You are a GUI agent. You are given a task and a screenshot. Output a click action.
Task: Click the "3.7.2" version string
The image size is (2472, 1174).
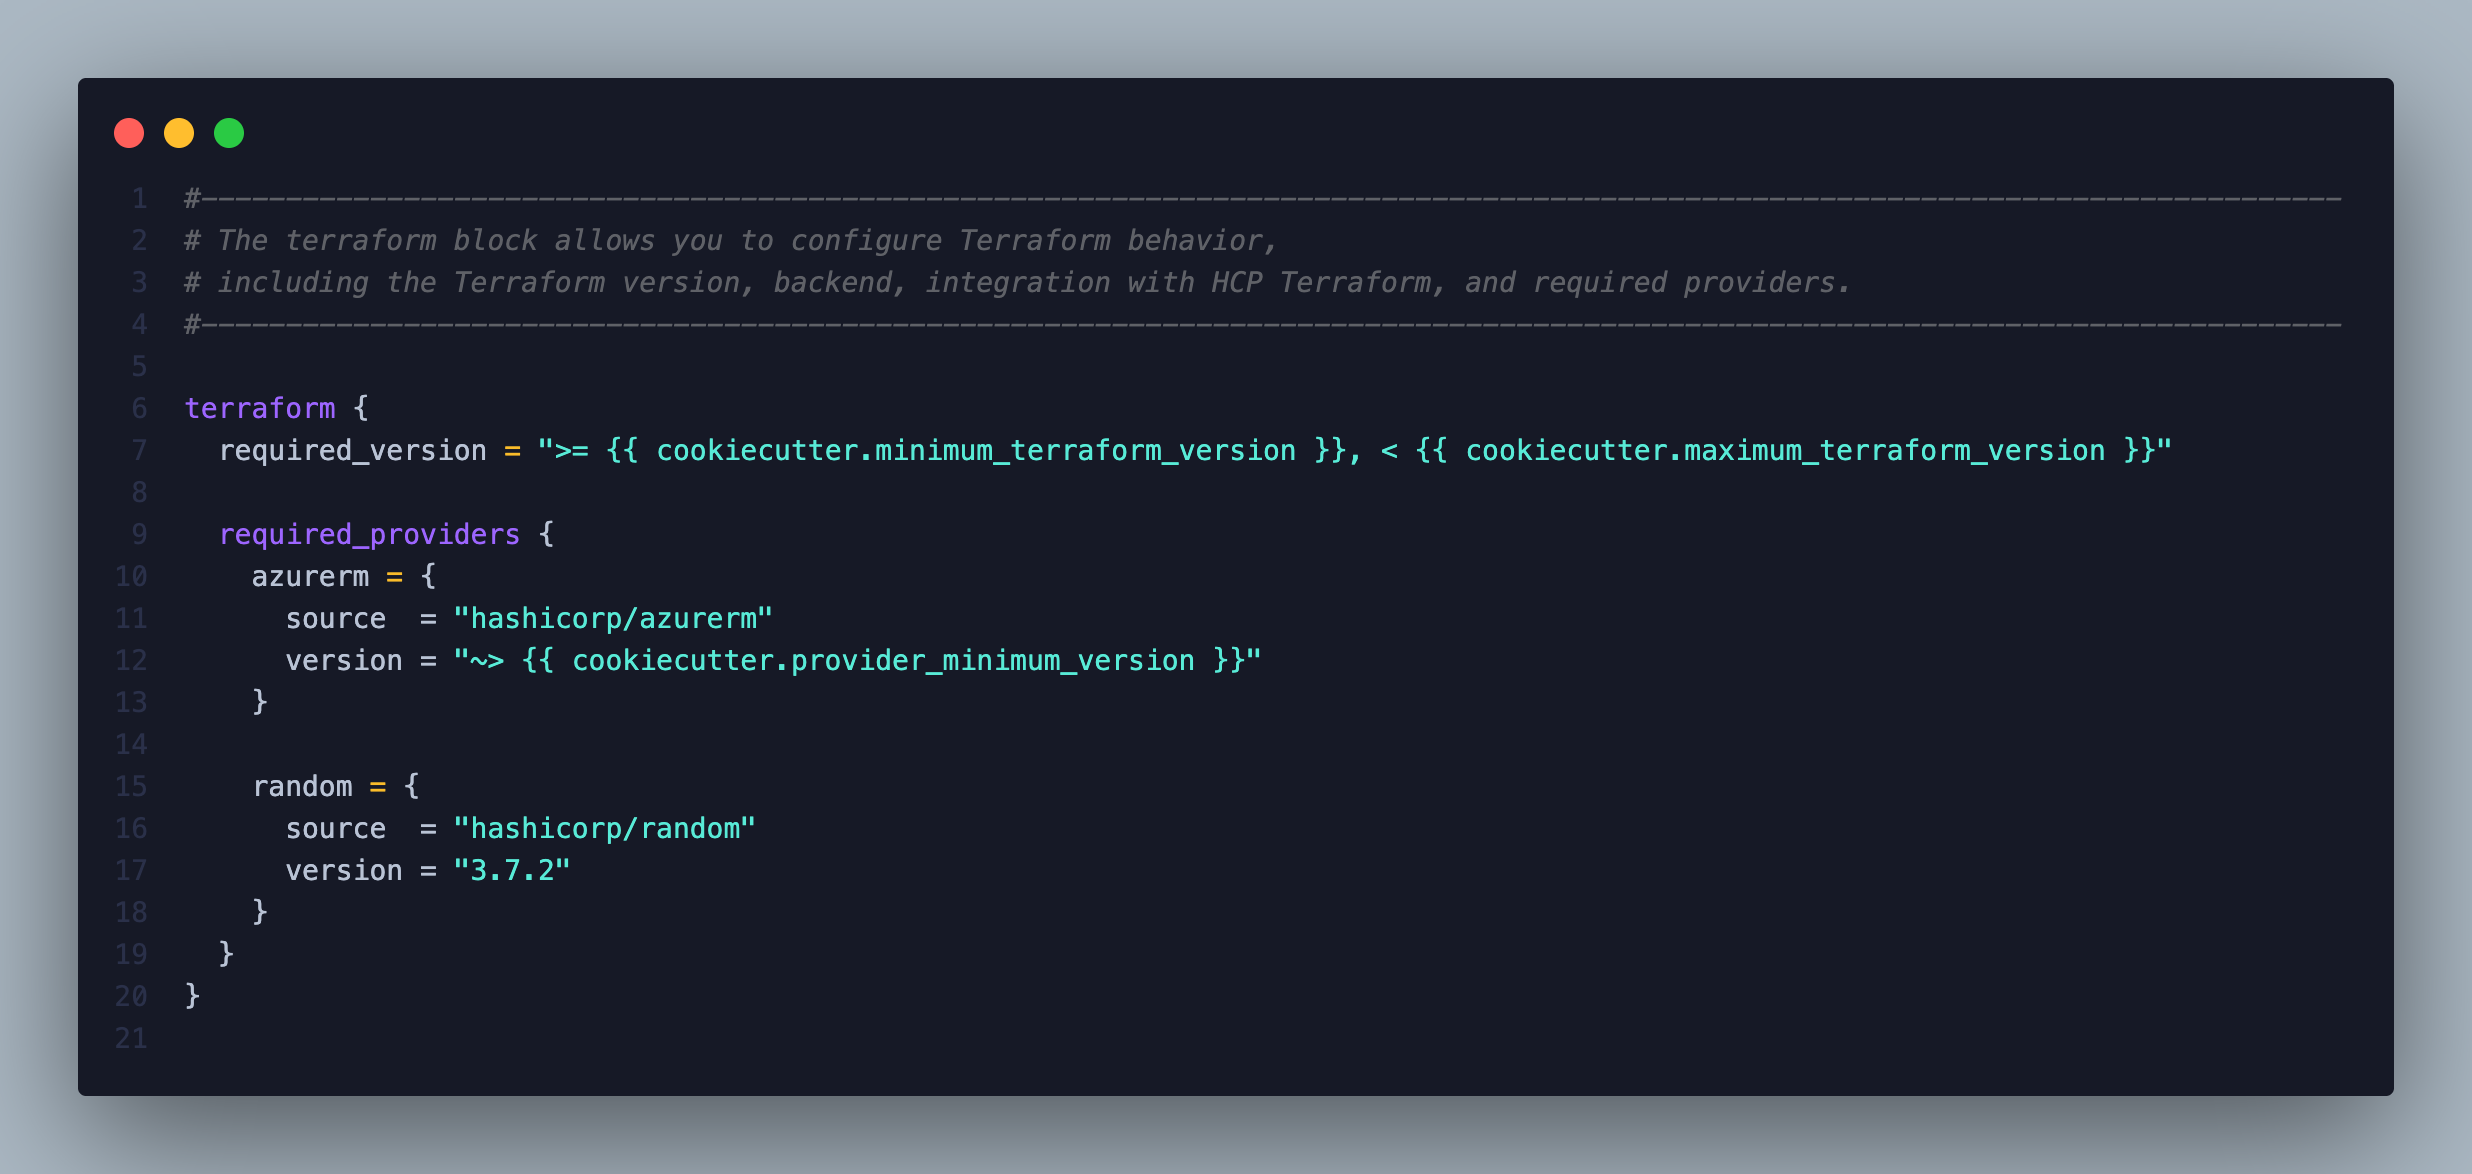[512, 870]
